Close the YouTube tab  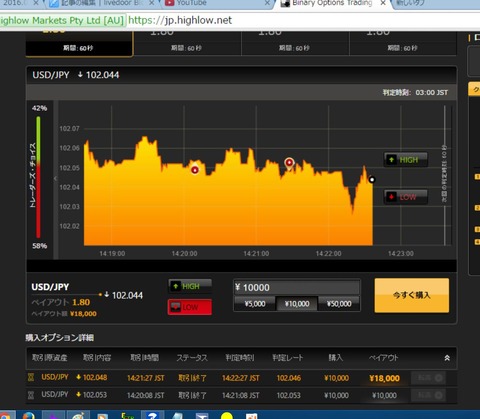click(267, 3)
